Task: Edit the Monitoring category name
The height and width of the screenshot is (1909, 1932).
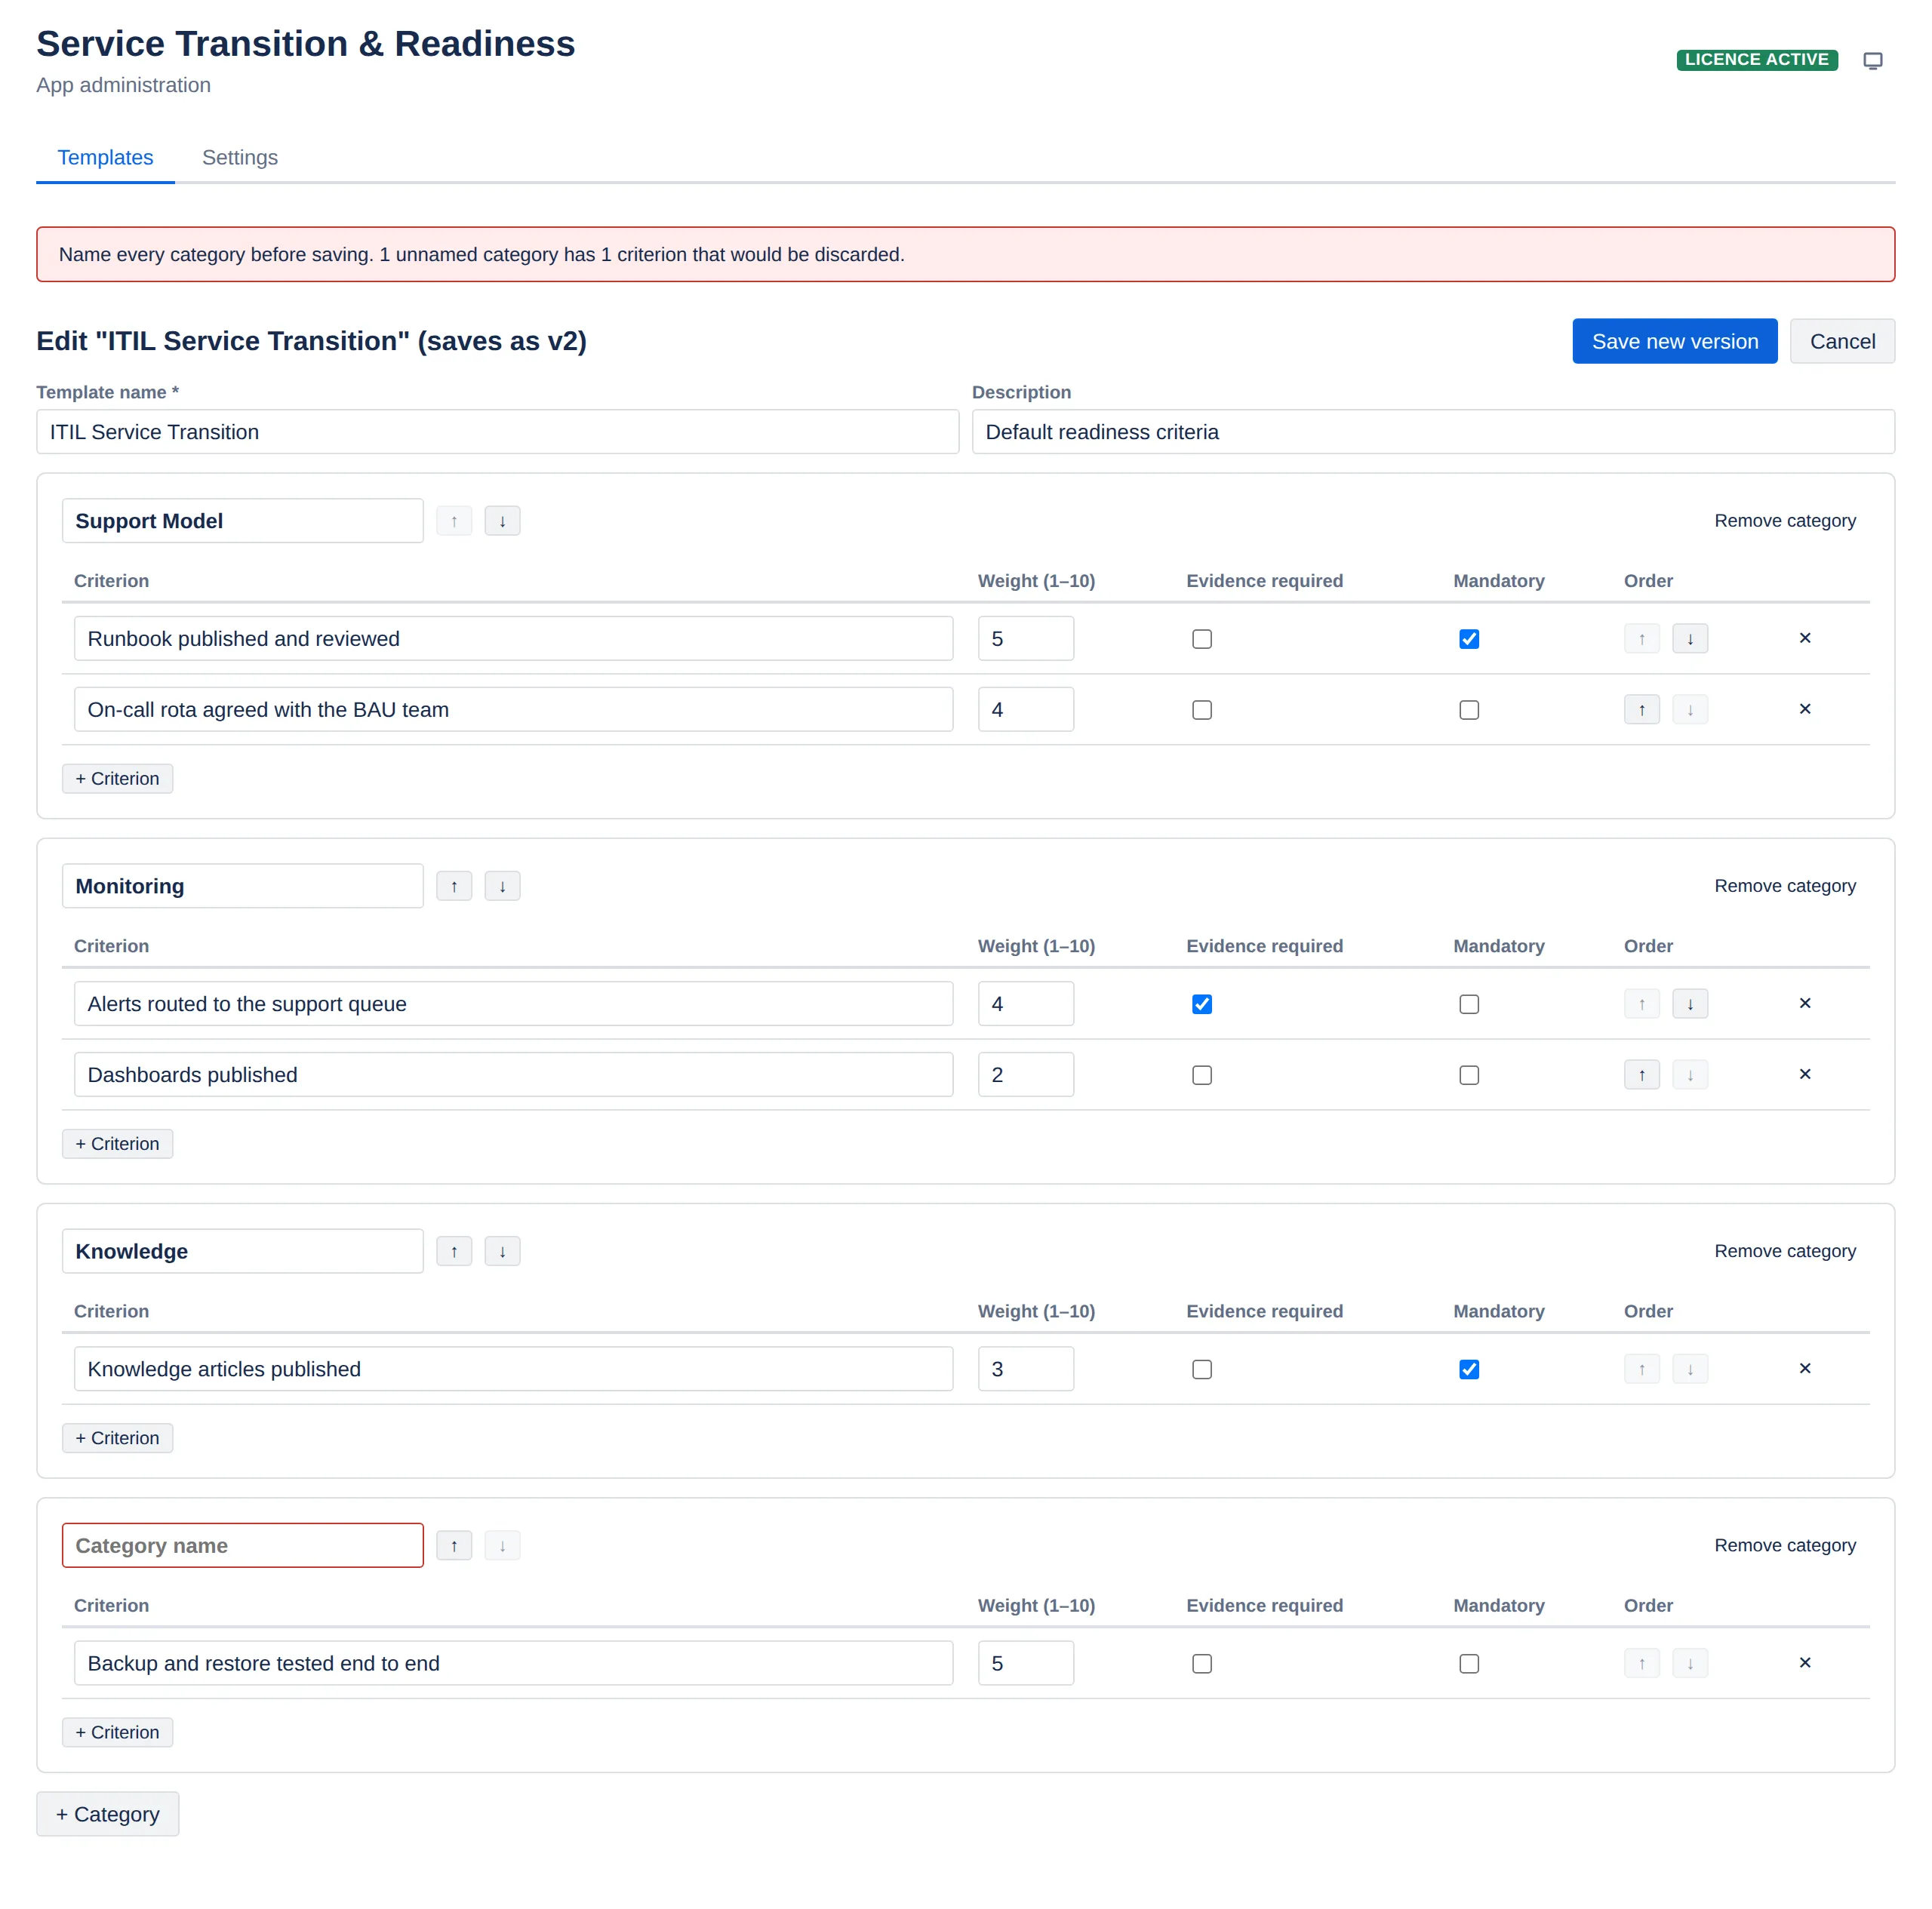Action: pyautogui.click(x=243, y=886)
